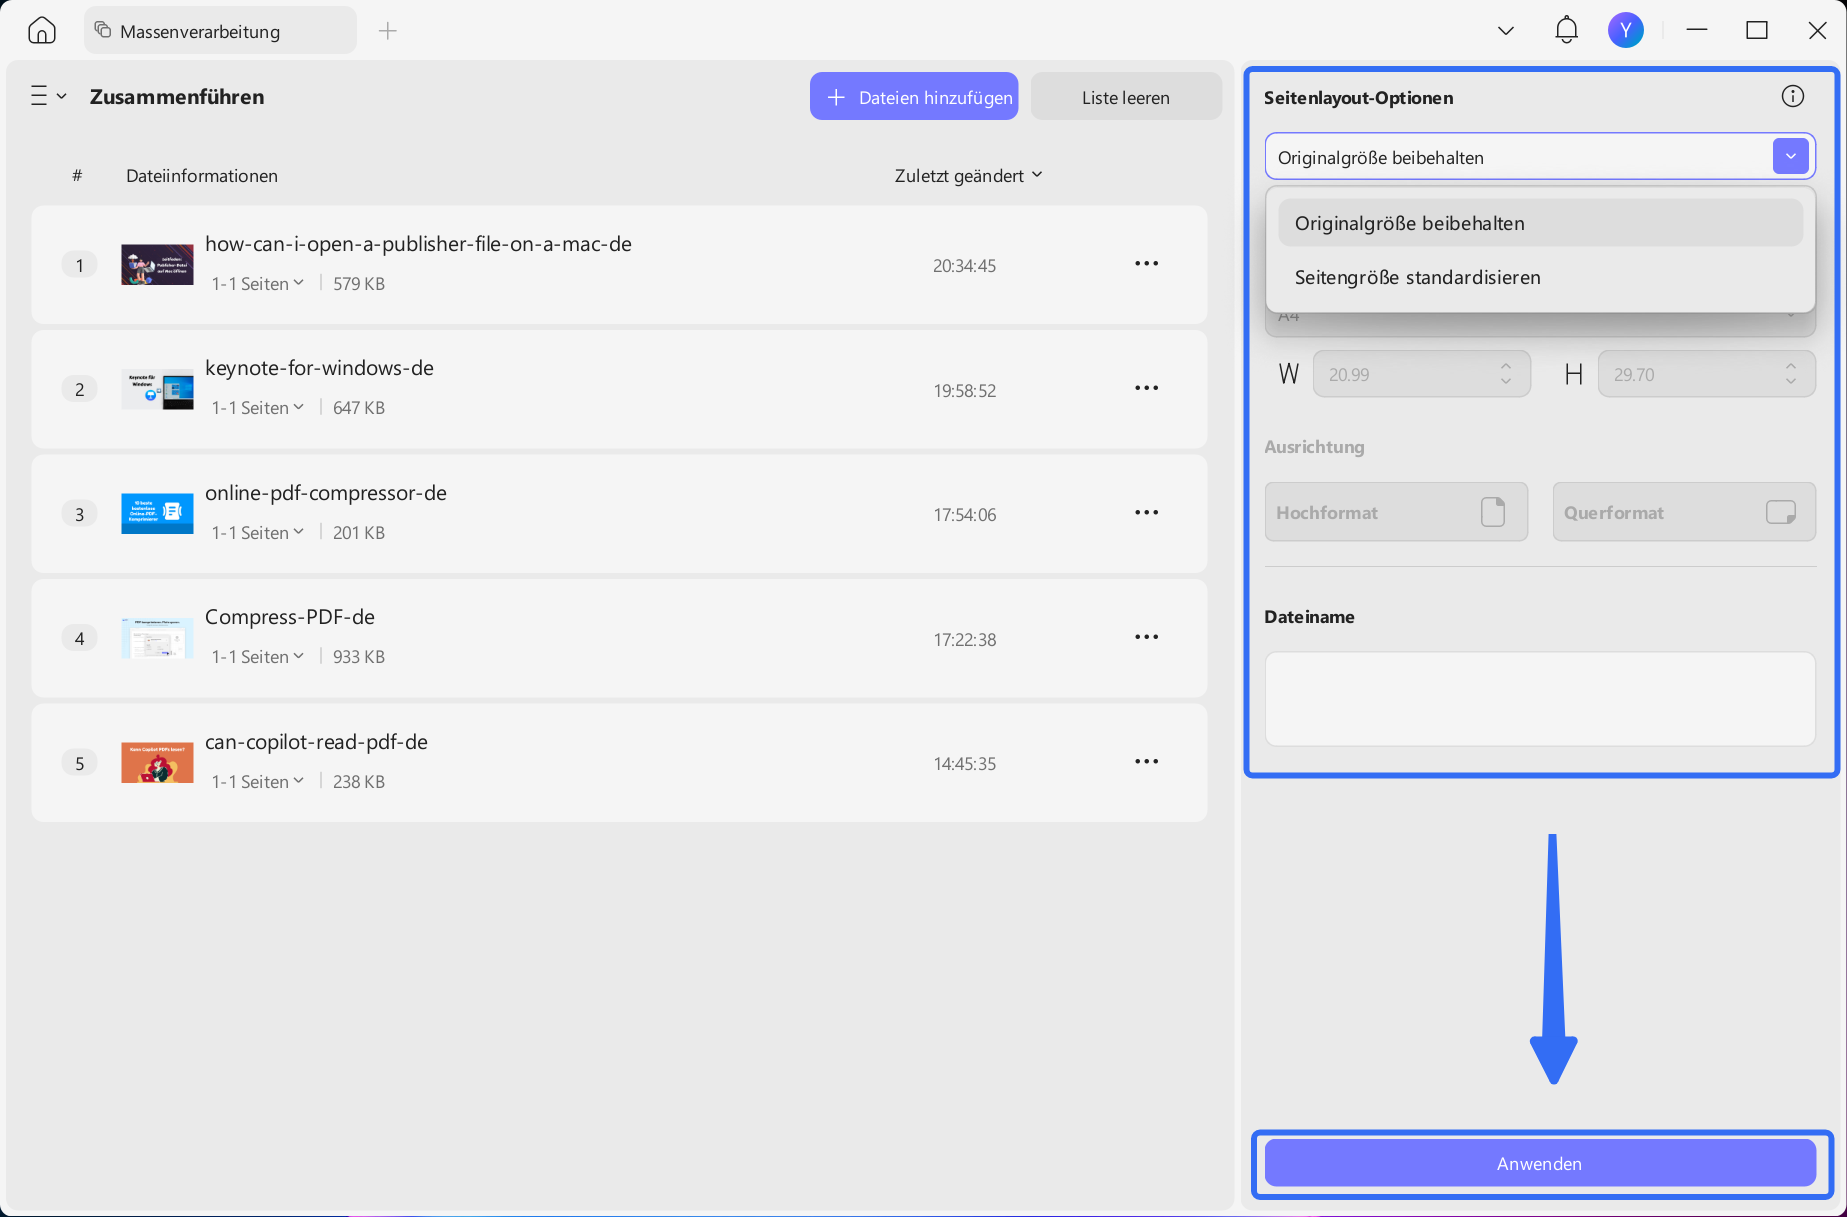The image size is (1847, 1217).
Task: Go to the home screen icon
Action: 42,31
